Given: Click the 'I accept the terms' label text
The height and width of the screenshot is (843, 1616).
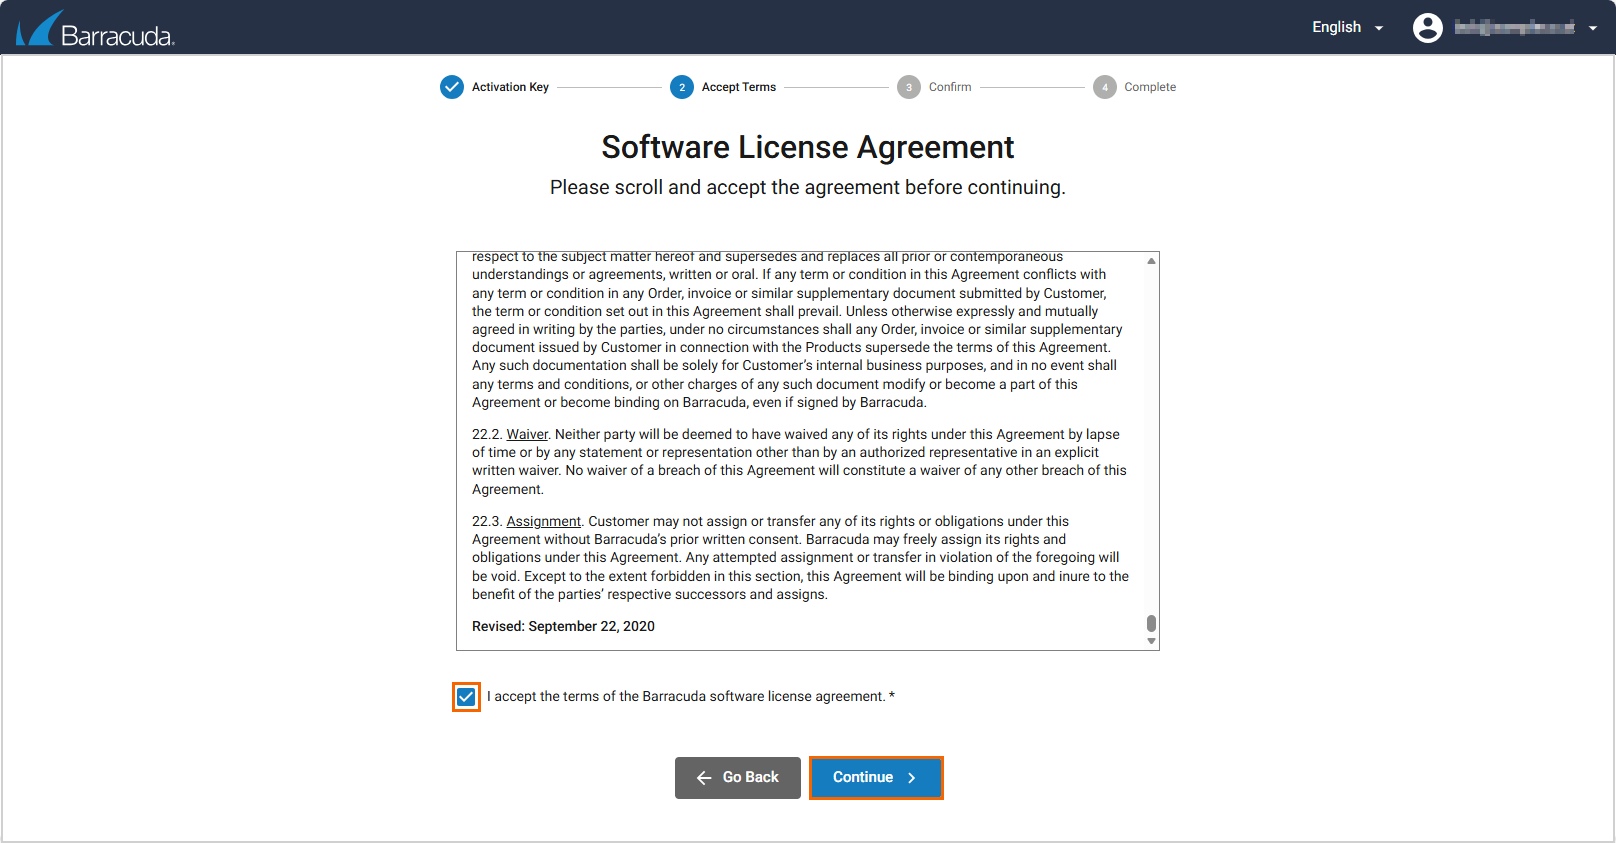Looking at the screenshot, I should (691, 696).
